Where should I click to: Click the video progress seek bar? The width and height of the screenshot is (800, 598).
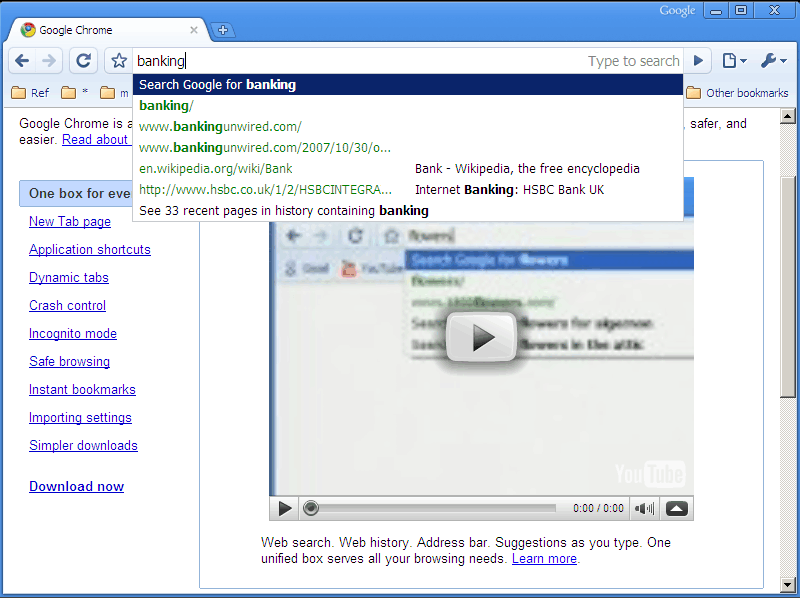[430, 508]
